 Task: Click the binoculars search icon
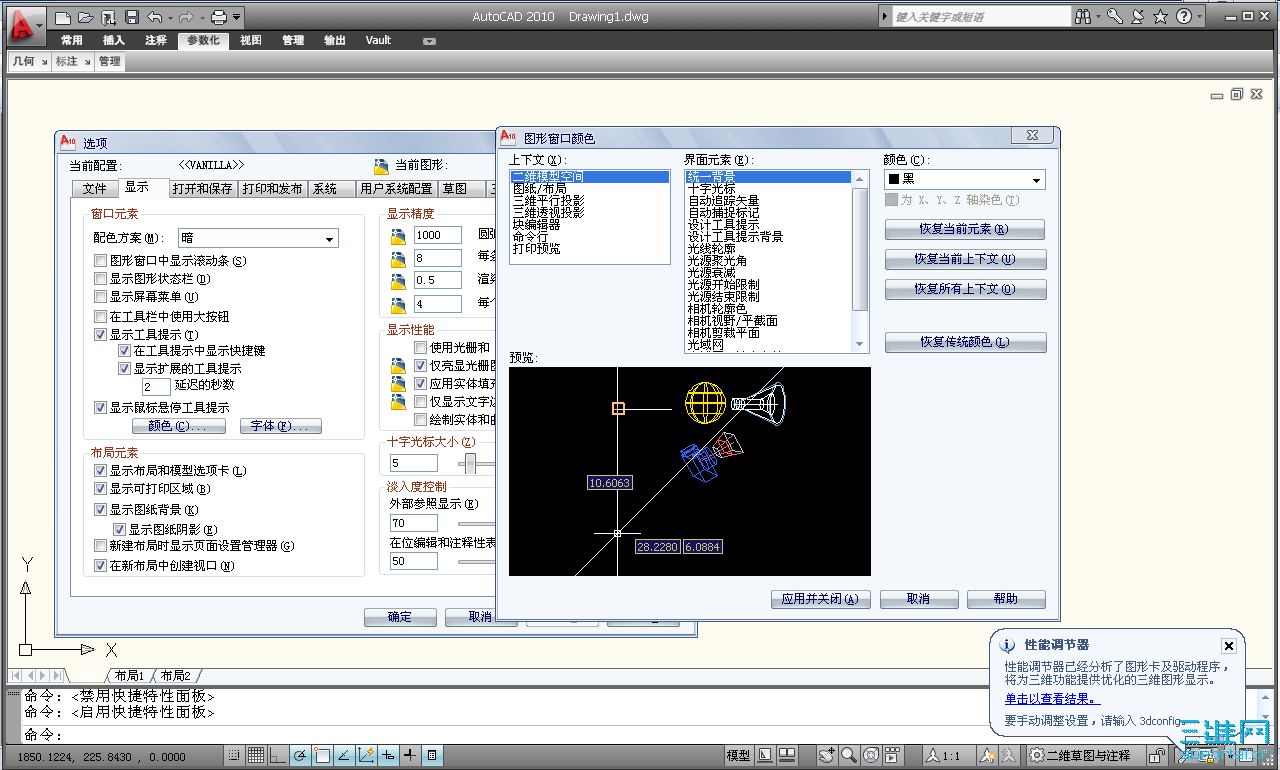click(1083, 17)
